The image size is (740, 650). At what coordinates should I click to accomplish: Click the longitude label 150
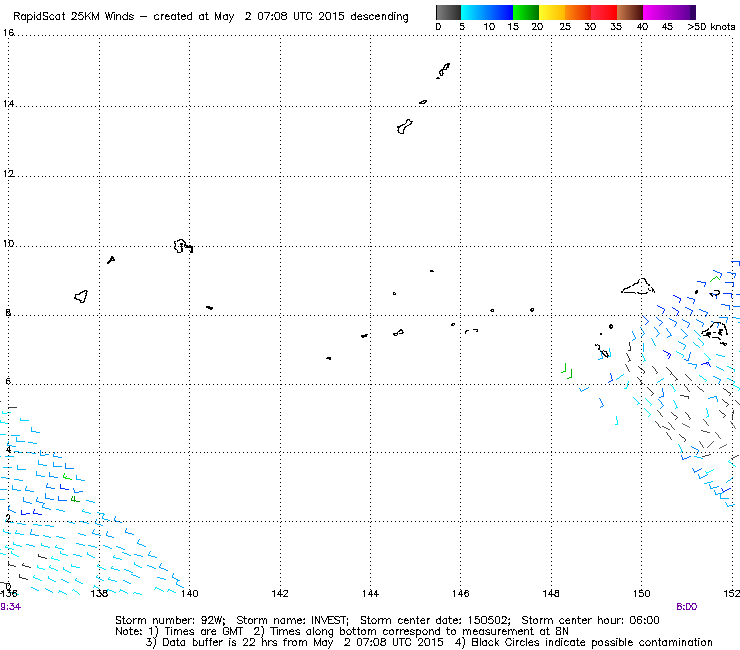[x=641, y=593]
